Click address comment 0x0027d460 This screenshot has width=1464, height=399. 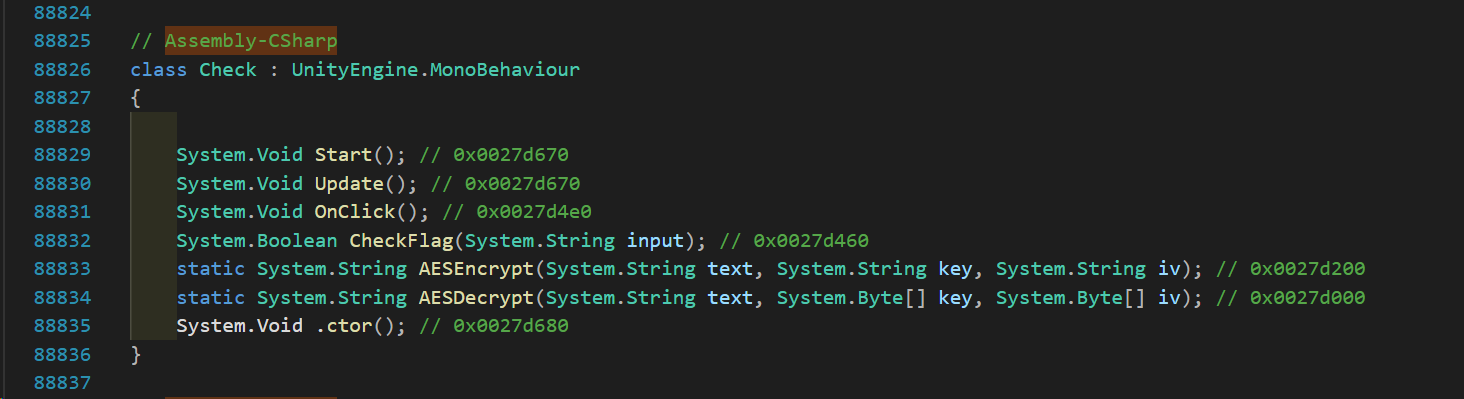pyautogui.click(x=811, y=241)
